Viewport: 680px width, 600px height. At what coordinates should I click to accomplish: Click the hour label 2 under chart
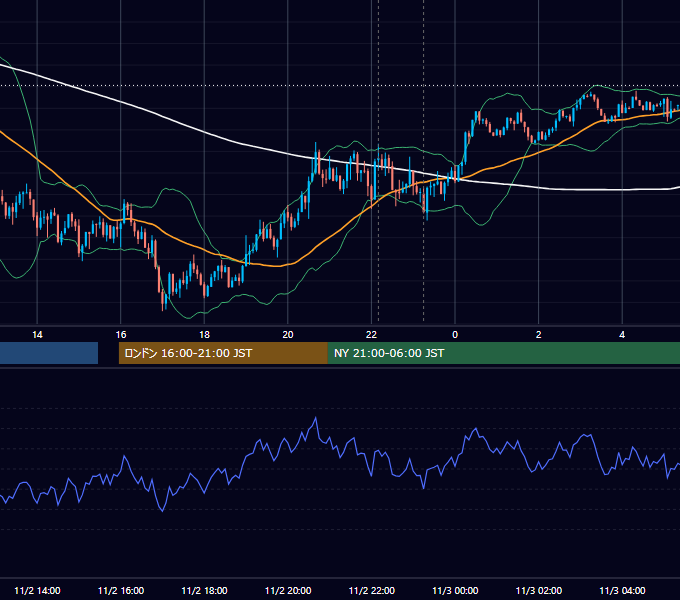[539, 334]
